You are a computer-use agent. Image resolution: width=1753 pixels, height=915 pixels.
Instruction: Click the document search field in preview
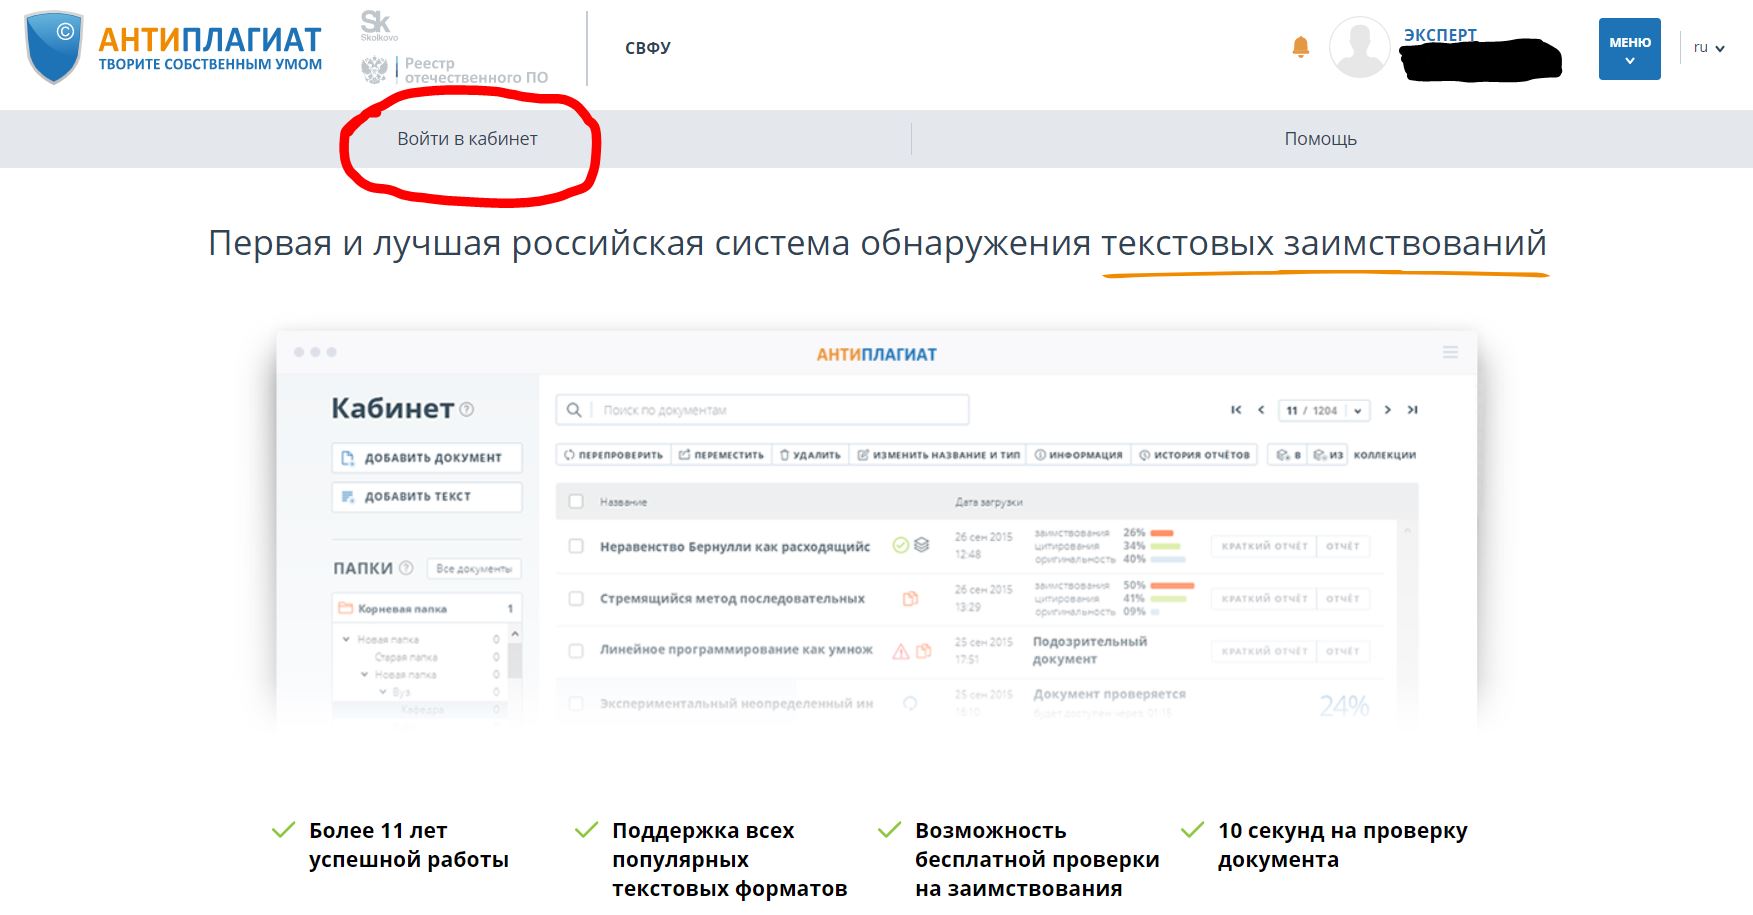(762, 410)
